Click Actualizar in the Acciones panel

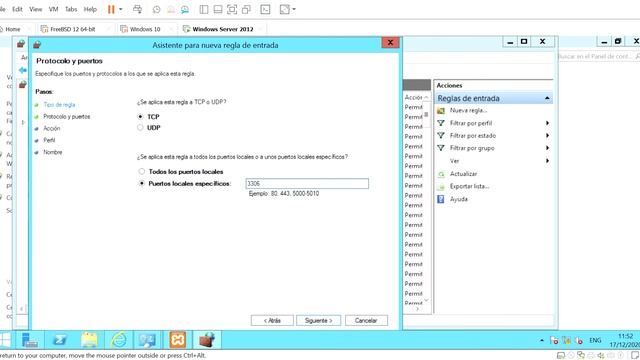click(x=463, y=174)
